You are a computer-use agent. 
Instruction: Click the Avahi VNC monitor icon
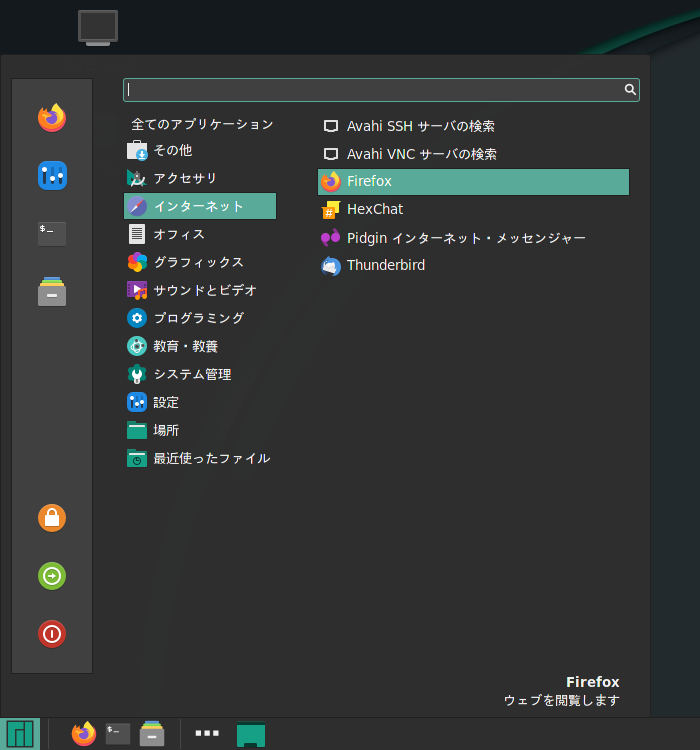331,154
